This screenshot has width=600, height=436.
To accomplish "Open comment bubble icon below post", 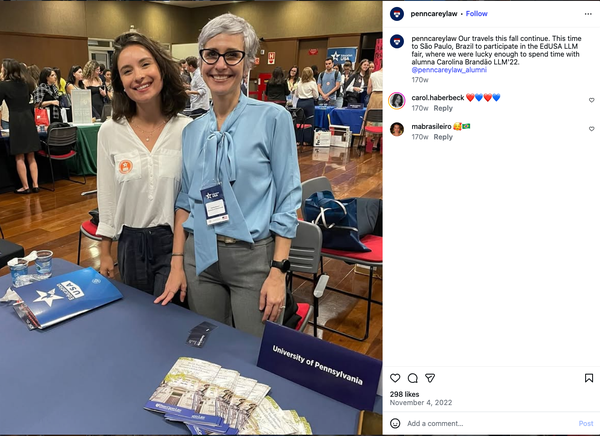I will pyautogui.click(x=412, y=378).
